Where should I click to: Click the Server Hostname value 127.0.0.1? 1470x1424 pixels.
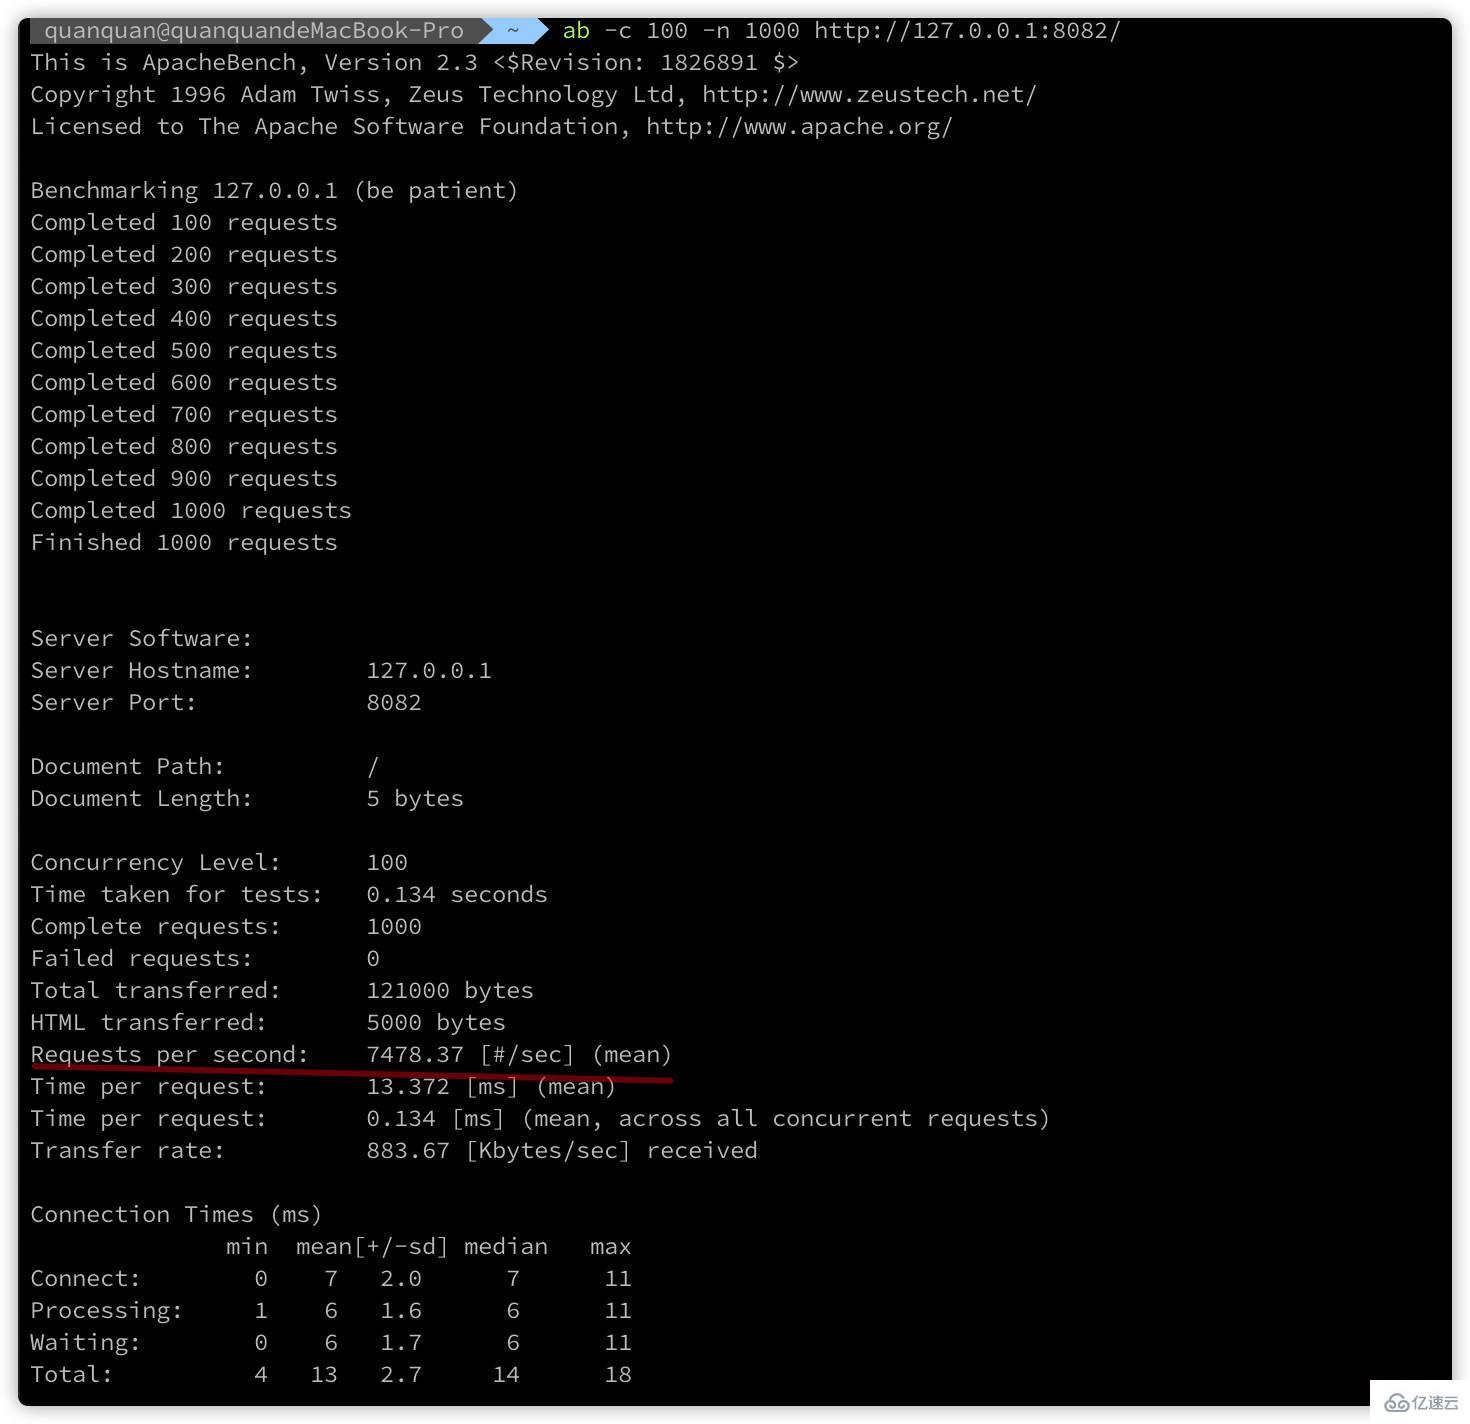click(x=429, y=670)
